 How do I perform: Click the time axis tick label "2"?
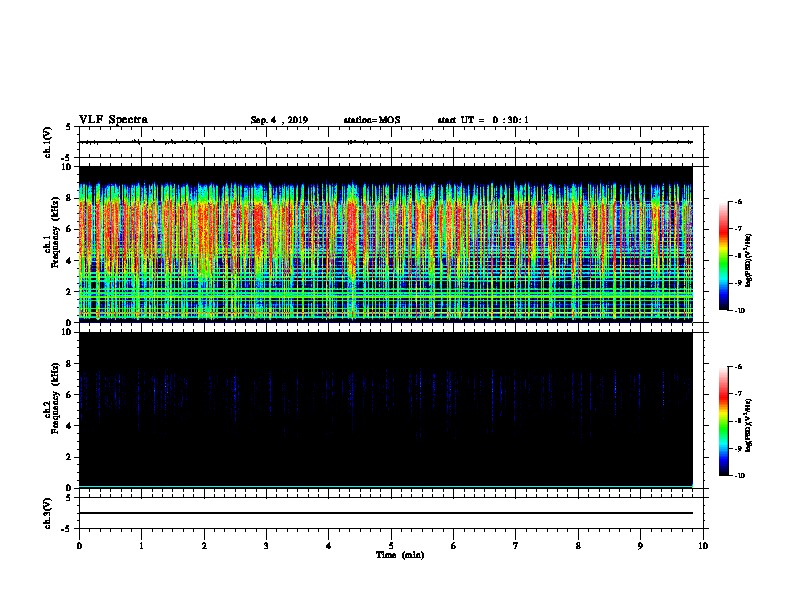(204, 546)
